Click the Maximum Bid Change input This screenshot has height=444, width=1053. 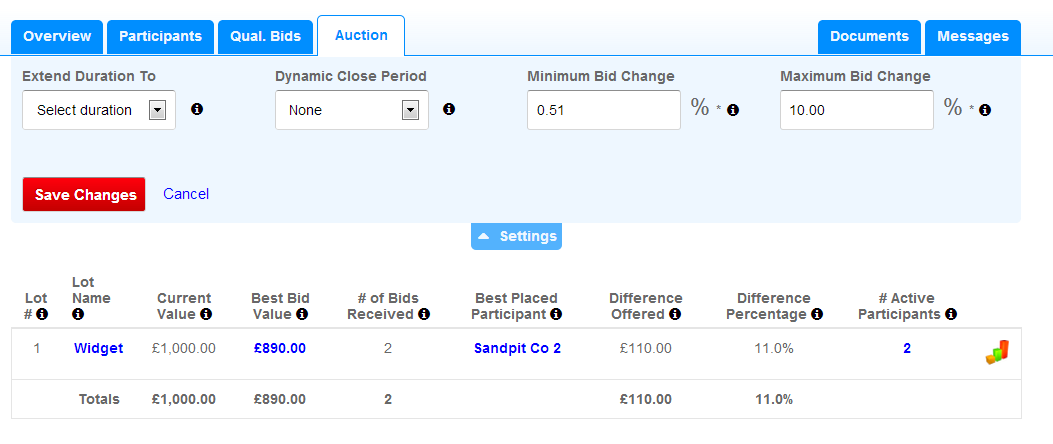click(x=856, y=110)
